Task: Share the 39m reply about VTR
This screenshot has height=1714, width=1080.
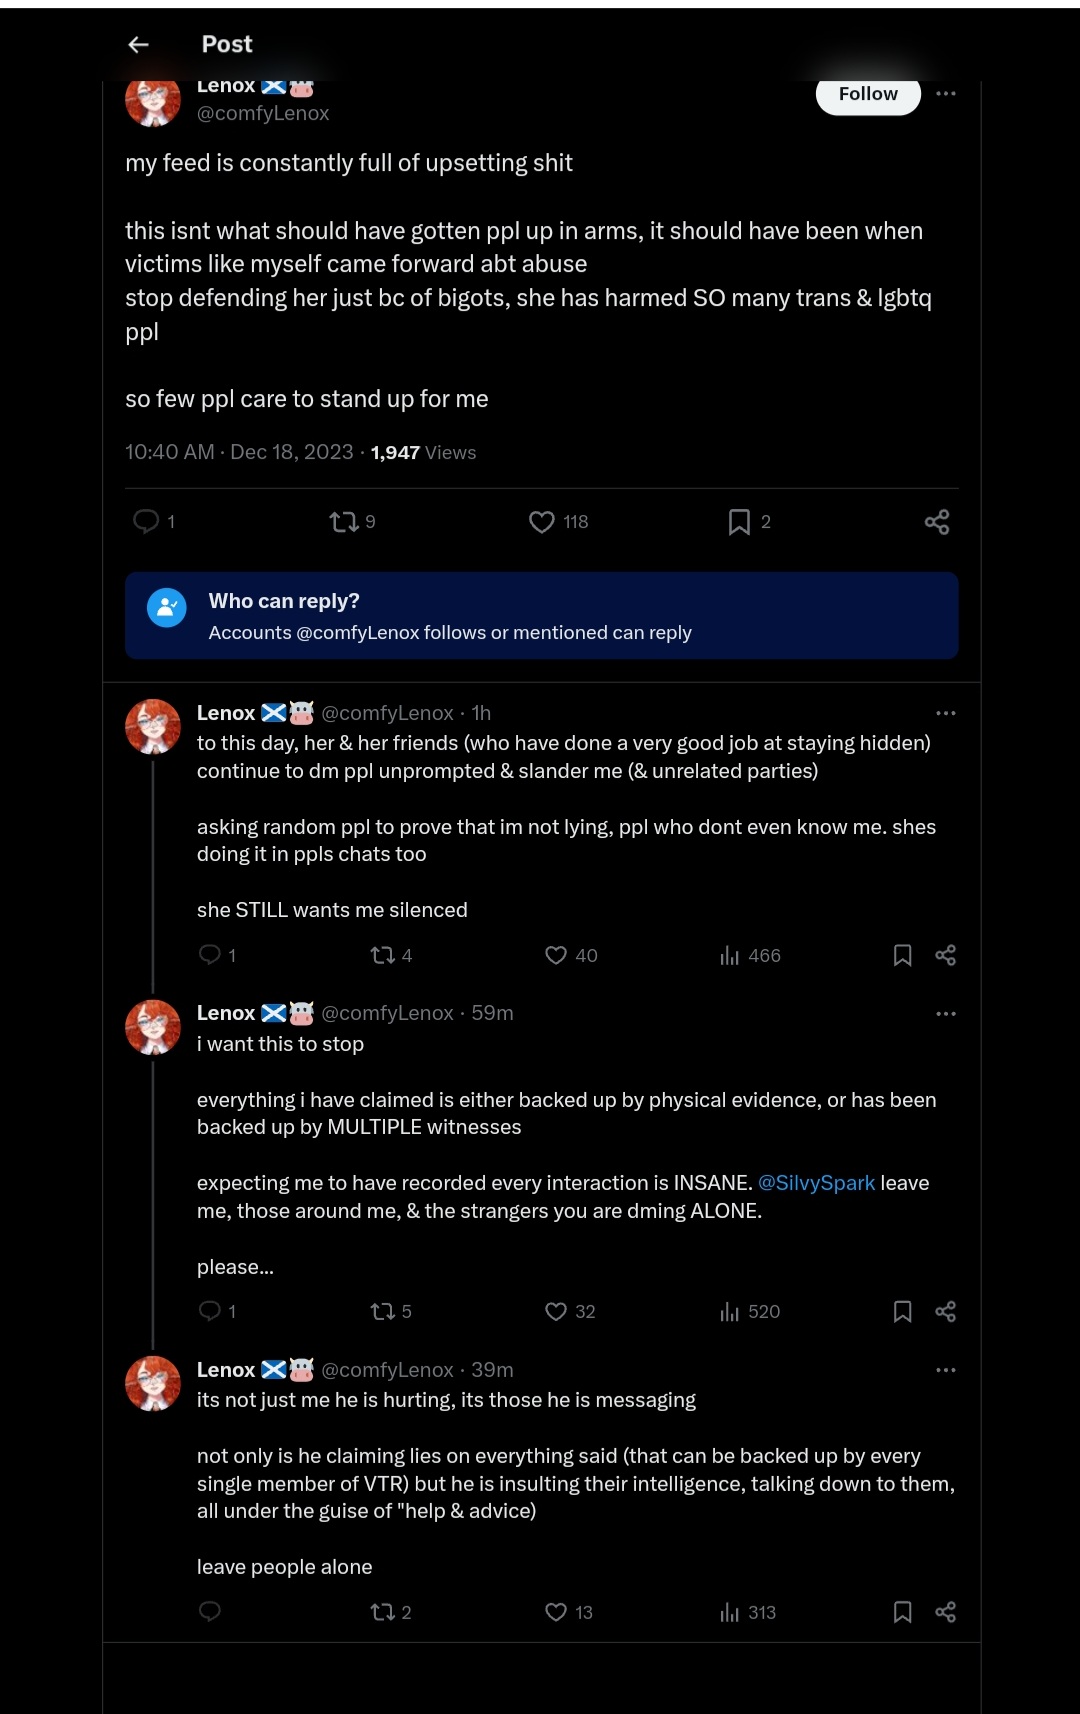Action: pyautogui.click(x=946, y=1611)
